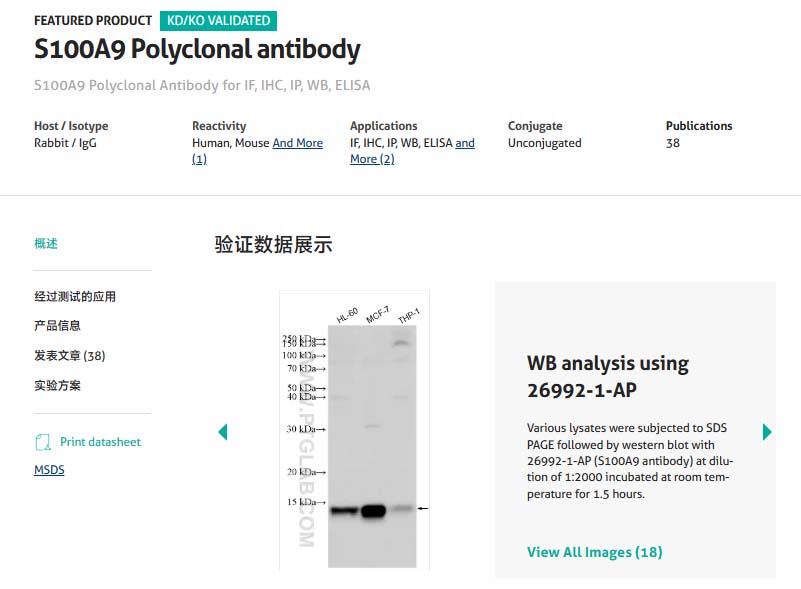Click the previous image left arrow
Viewport: 801px width, 589px height.
pos(223,432)
